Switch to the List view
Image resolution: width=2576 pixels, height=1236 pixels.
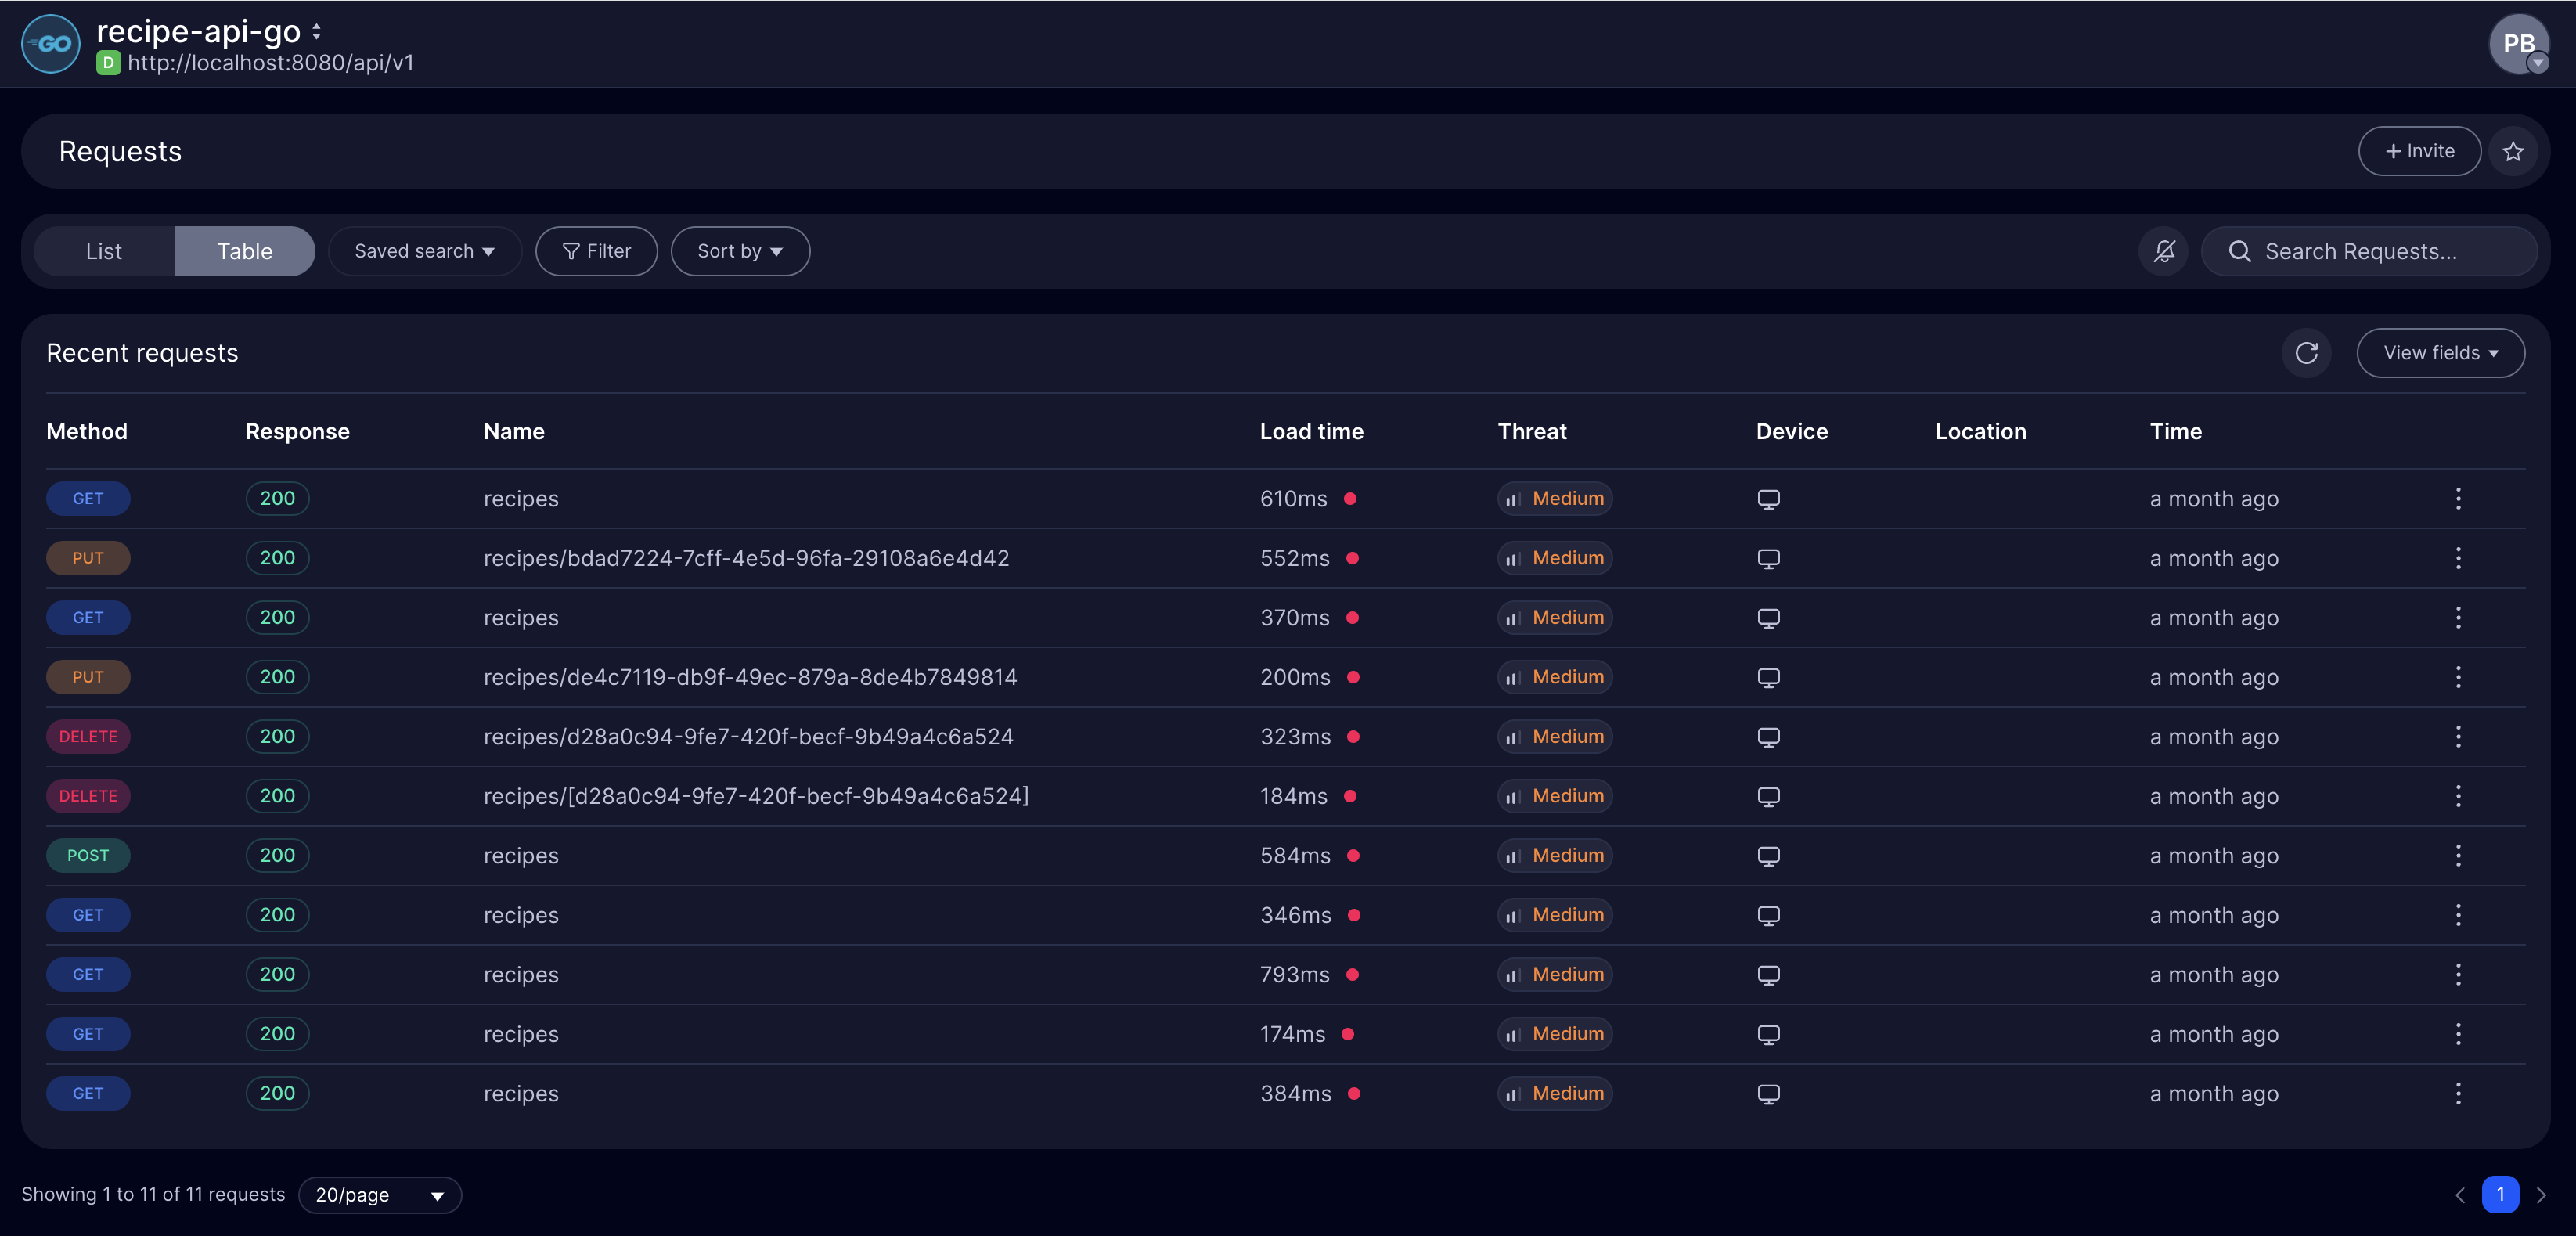pos(104,251)
